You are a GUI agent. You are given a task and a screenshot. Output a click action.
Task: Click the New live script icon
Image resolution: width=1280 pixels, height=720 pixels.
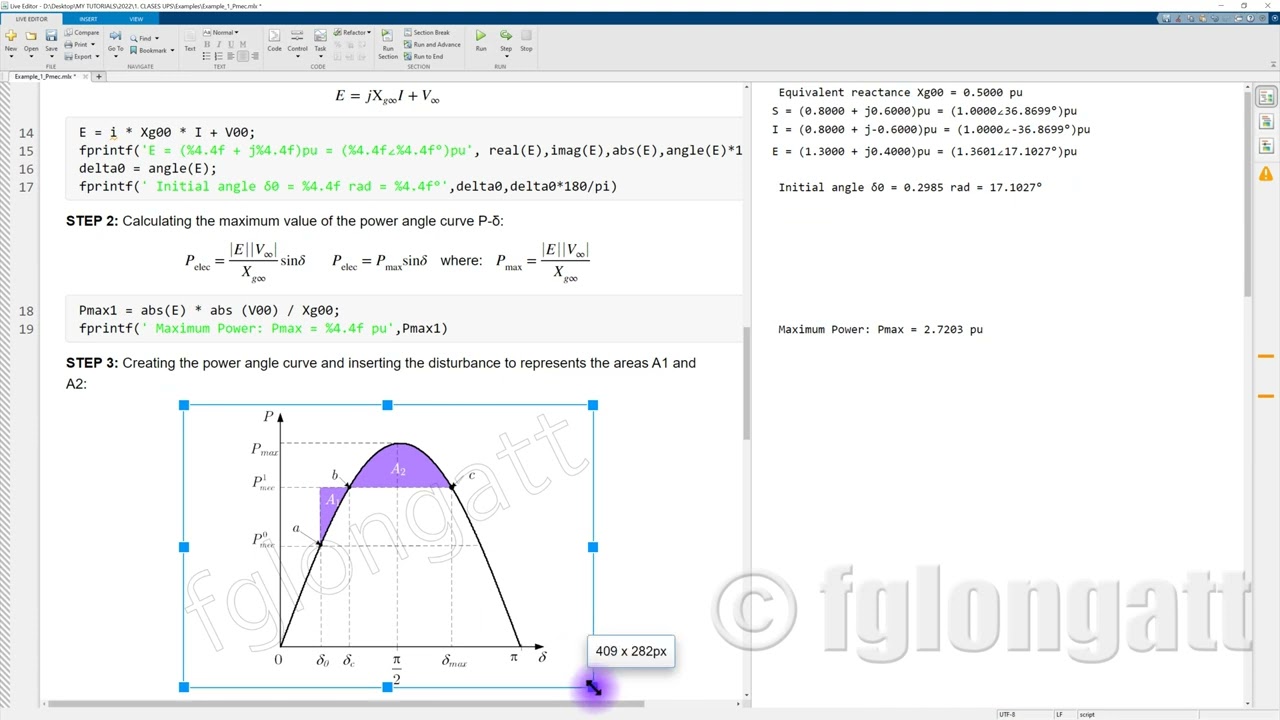click(11, 35)
